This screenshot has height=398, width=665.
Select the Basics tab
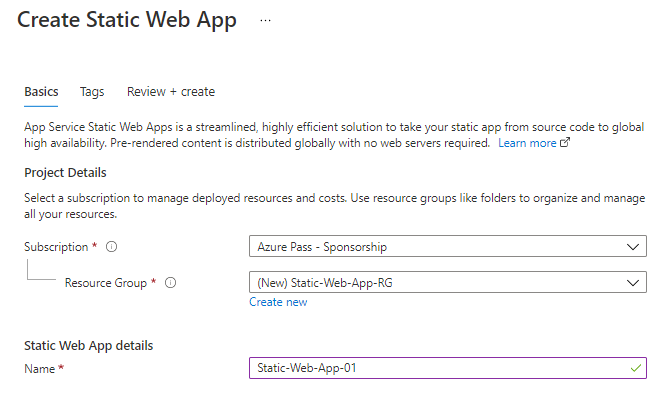41,92
